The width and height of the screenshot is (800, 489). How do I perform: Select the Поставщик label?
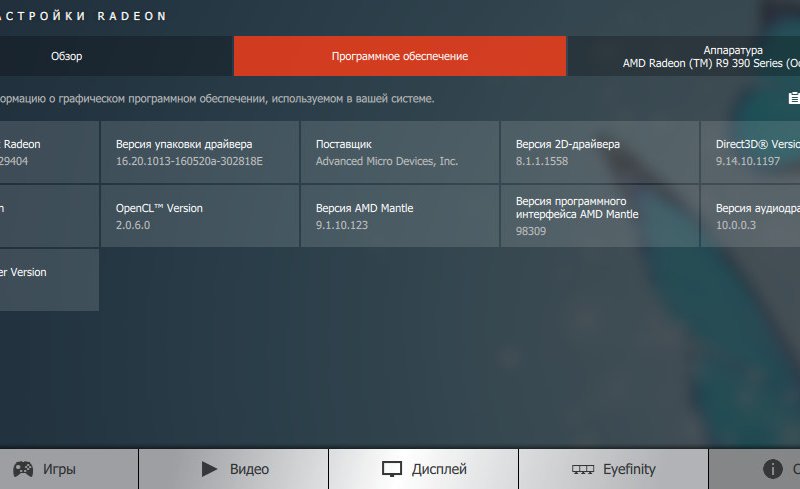click(x=343, y=144)
